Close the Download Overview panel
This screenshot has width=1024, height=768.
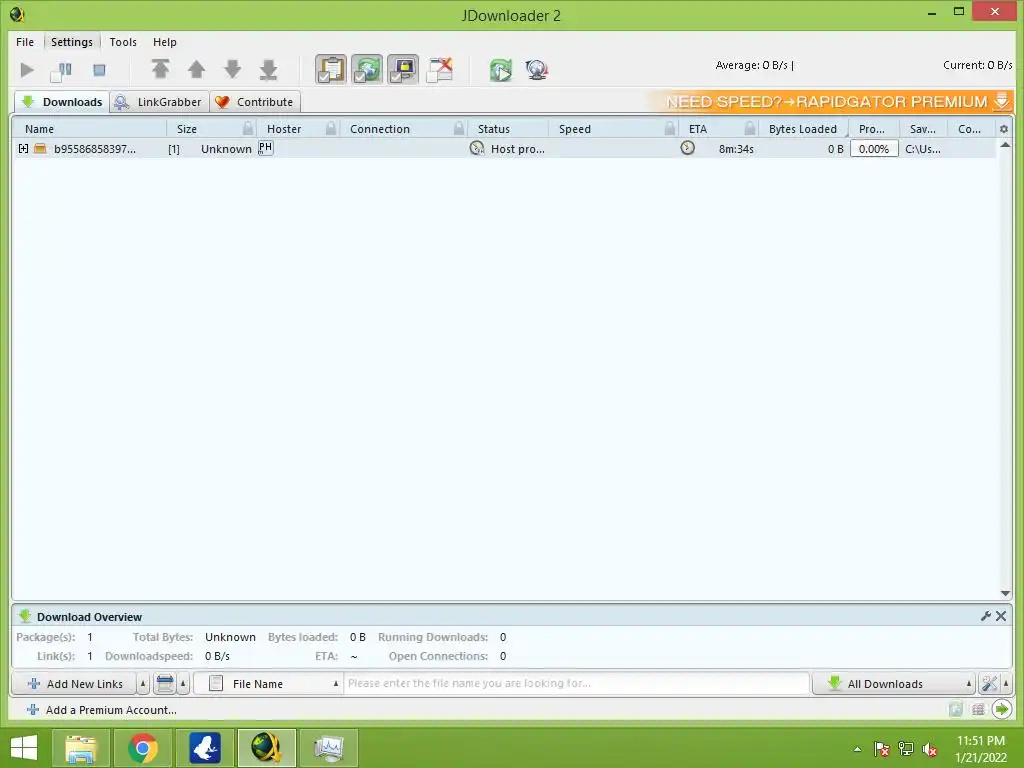point(1001,616)
